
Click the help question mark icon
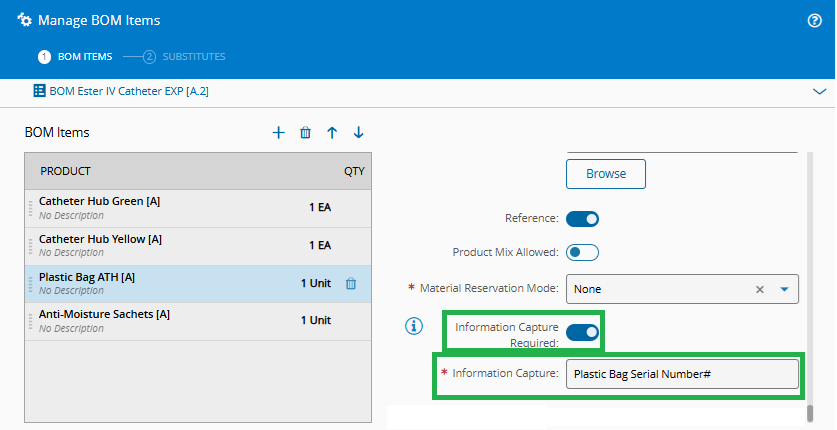(x=815, y=21)
